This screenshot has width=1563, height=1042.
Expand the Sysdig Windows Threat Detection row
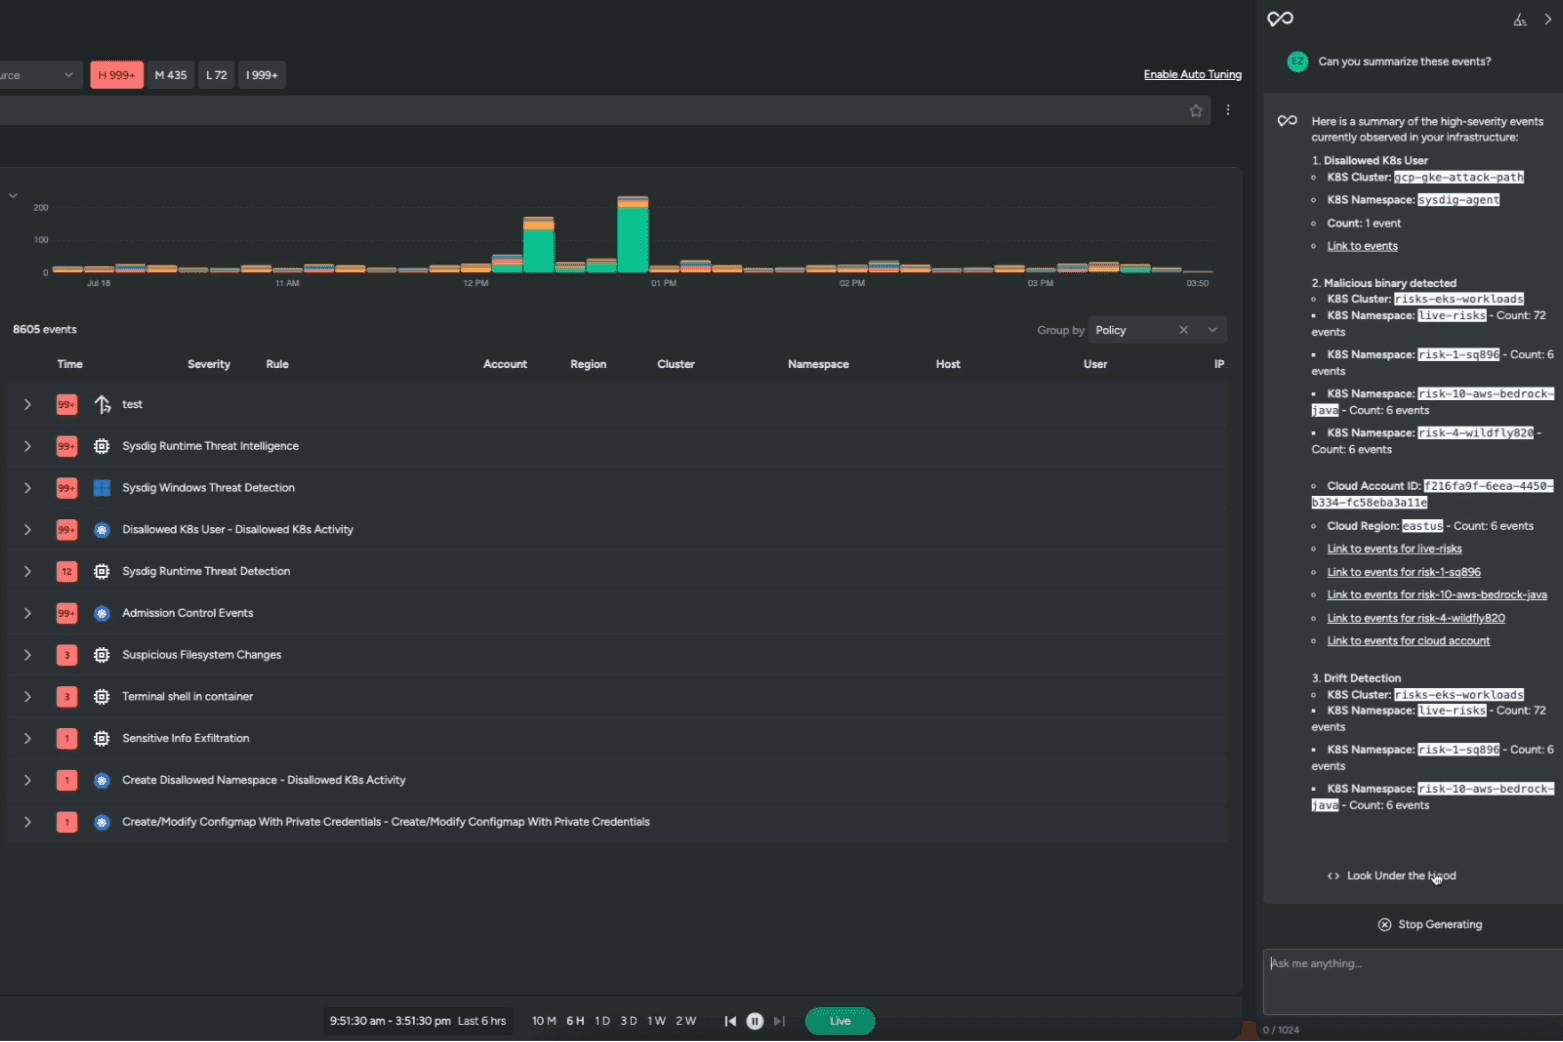tap(28, 488)
